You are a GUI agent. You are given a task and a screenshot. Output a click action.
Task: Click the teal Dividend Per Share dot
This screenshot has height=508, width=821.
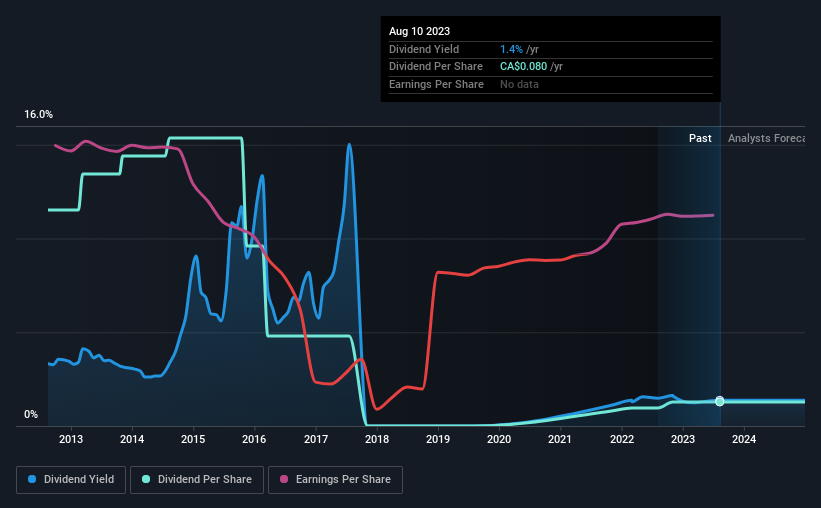pyautogui.click(x=146, y=479)
